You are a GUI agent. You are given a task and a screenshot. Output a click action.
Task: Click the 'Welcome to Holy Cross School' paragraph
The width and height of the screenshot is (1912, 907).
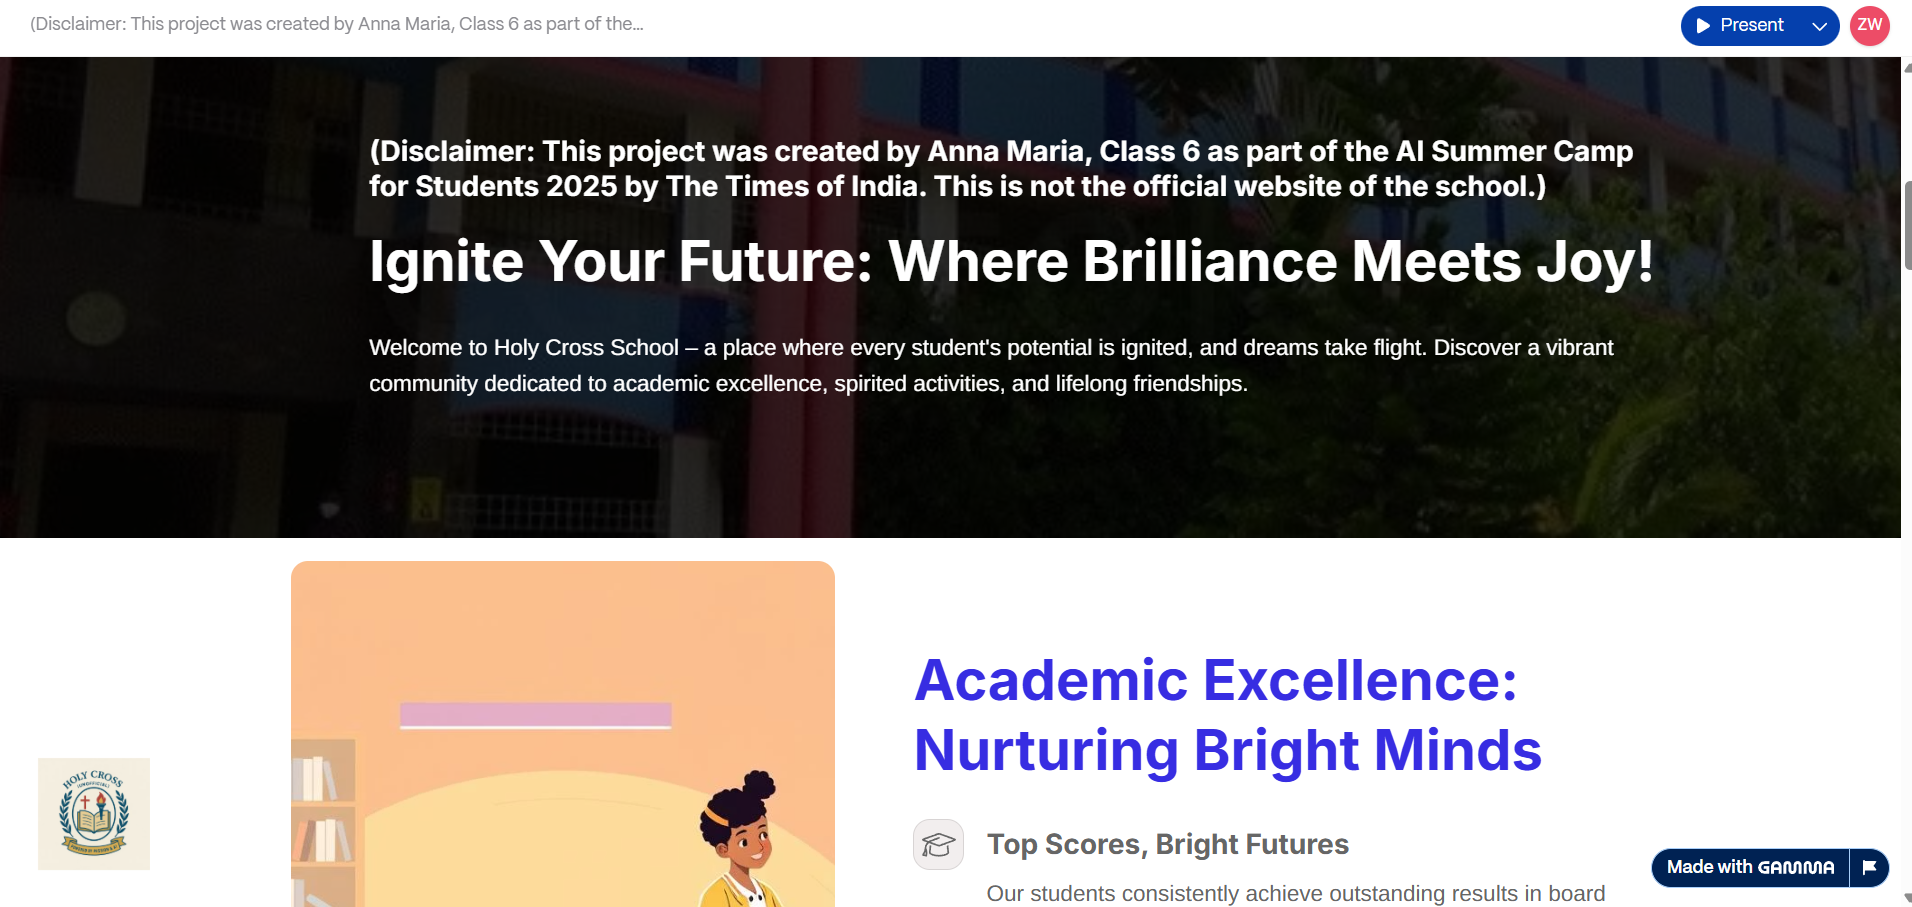990,365
